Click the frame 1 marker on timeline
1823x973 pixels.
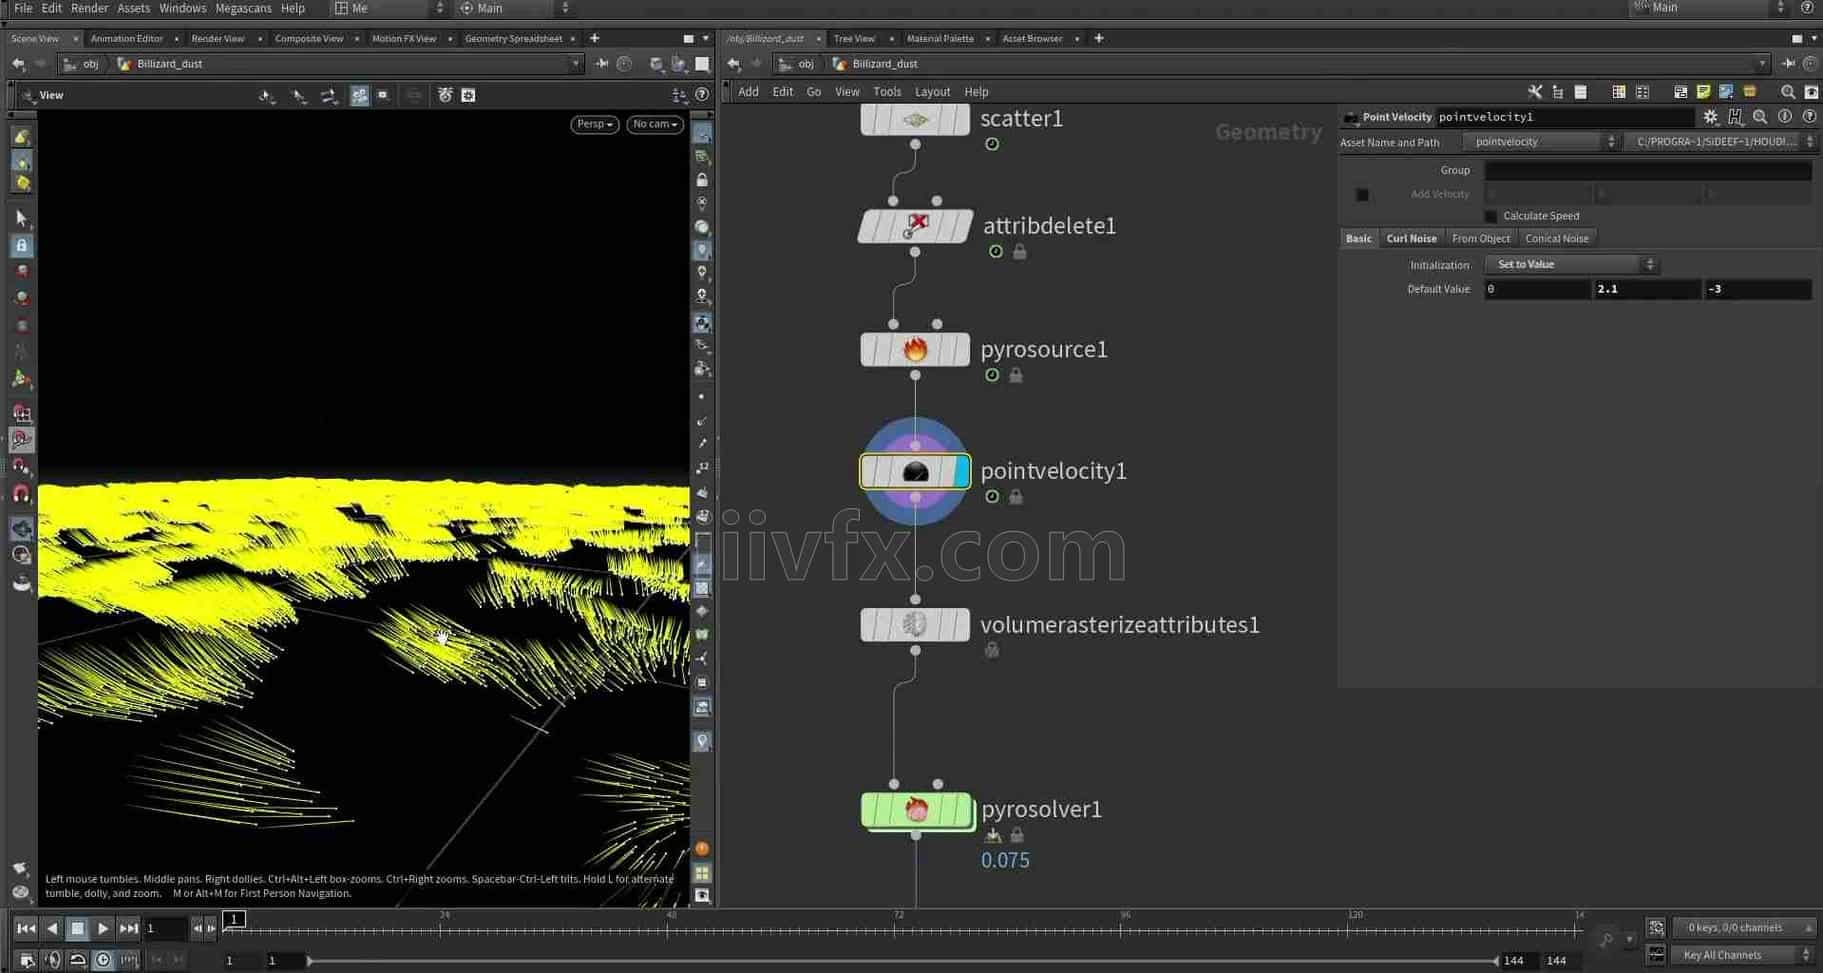[x=234, y=919]
